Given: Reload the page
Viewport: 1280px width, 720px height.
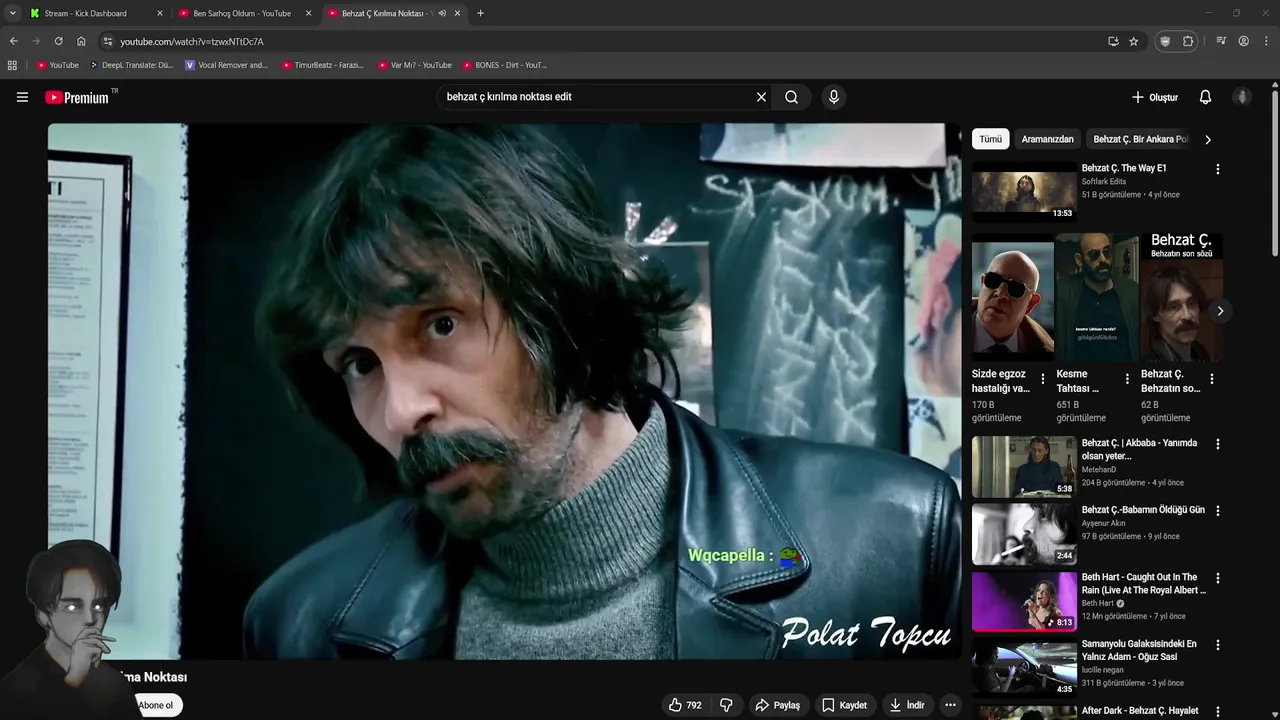Looking at the screenshot, I should click(x=58, y=41).
